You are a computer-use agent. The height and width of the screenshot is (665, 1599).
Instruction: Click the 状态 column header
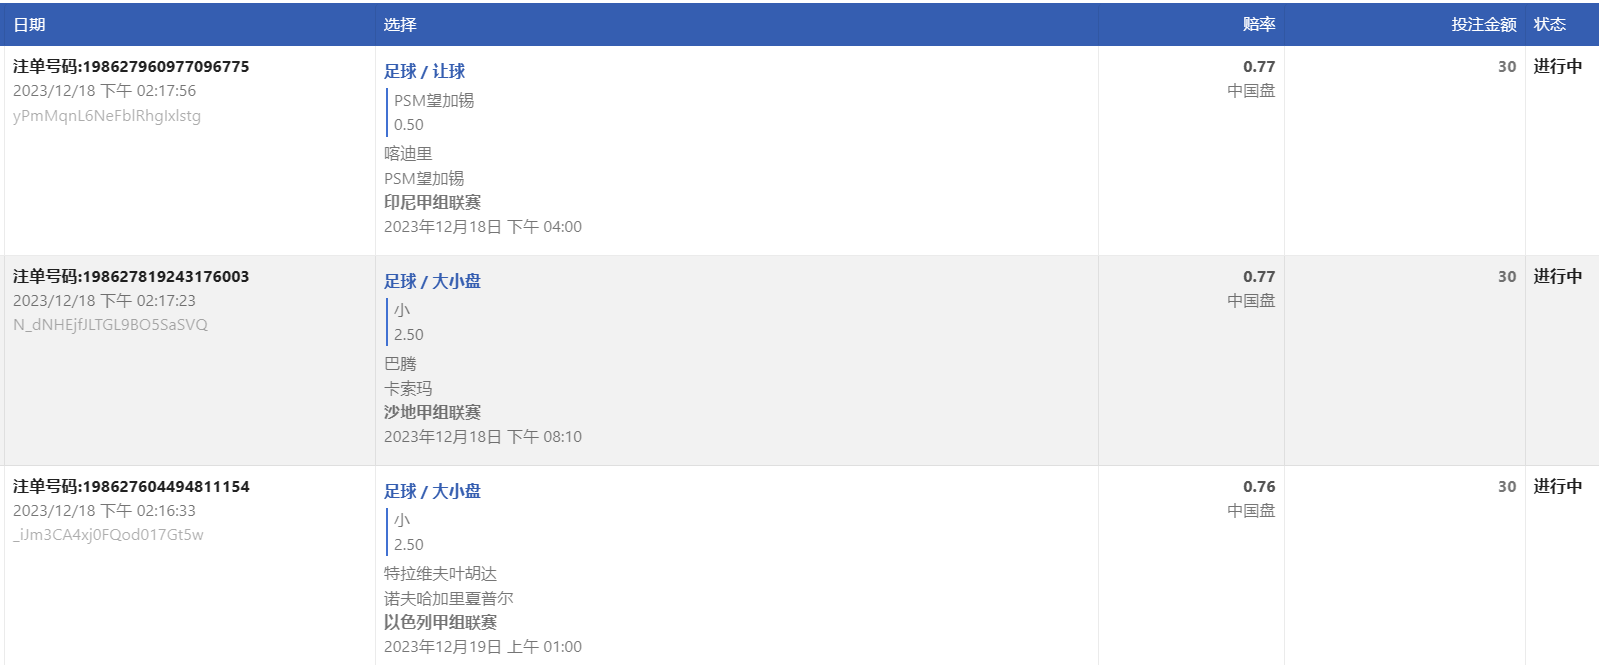pos(1550,25)
